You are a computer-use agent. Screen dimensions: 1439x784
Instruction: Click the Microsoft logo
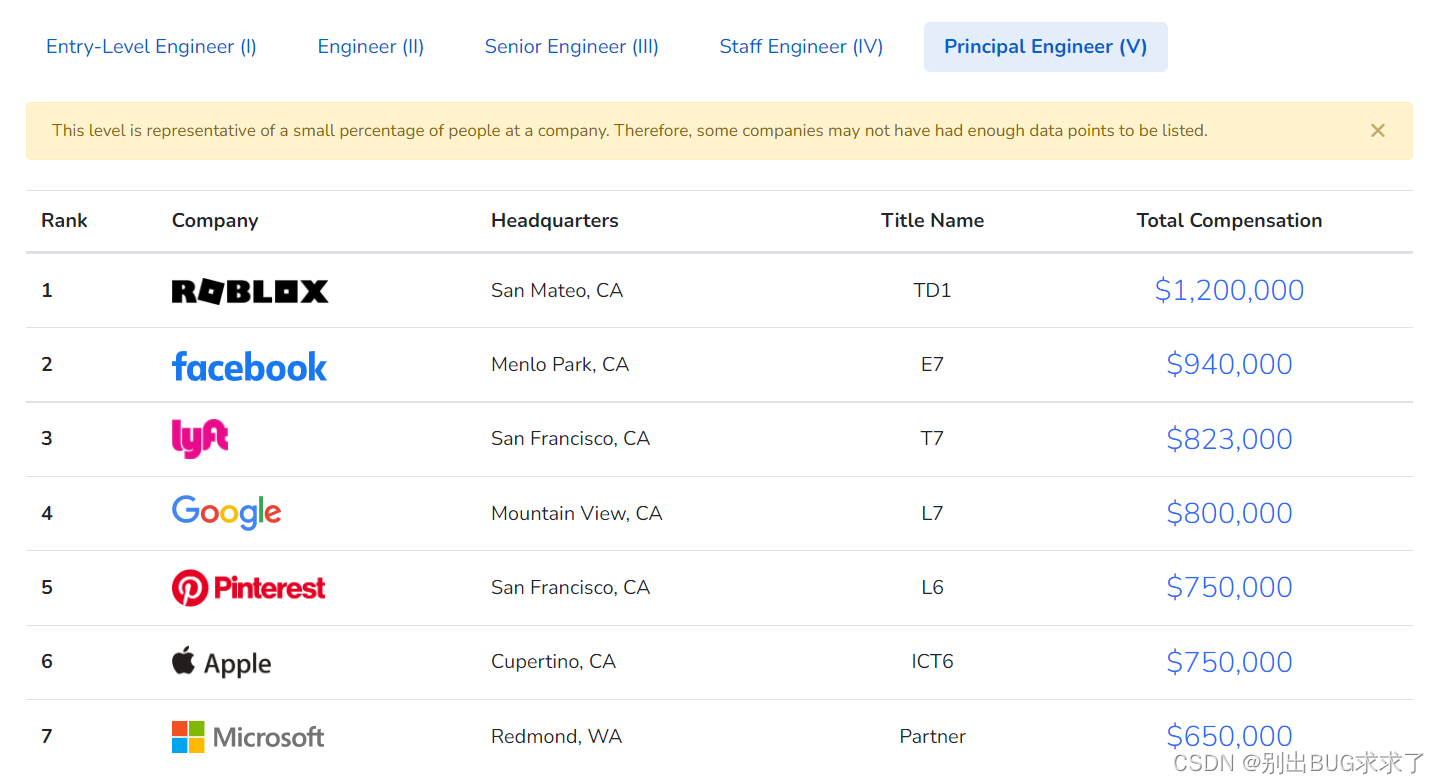(248, 737)
